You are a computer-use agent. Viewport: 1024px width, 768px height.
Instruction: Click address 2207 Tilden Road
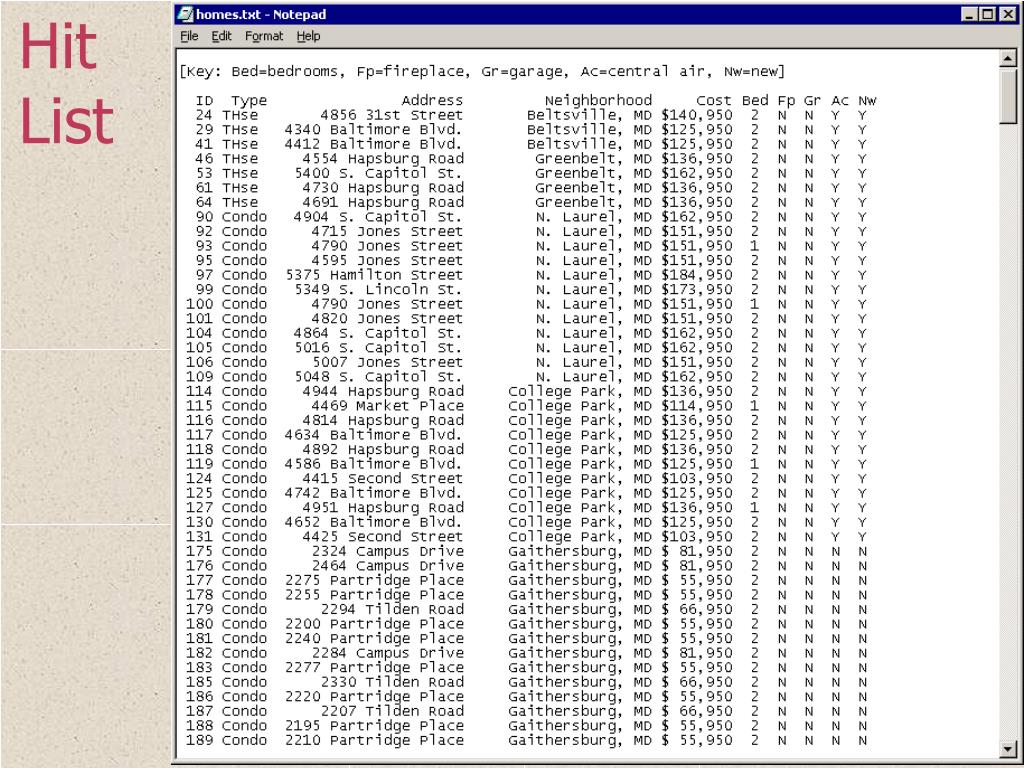pos(391,710)
